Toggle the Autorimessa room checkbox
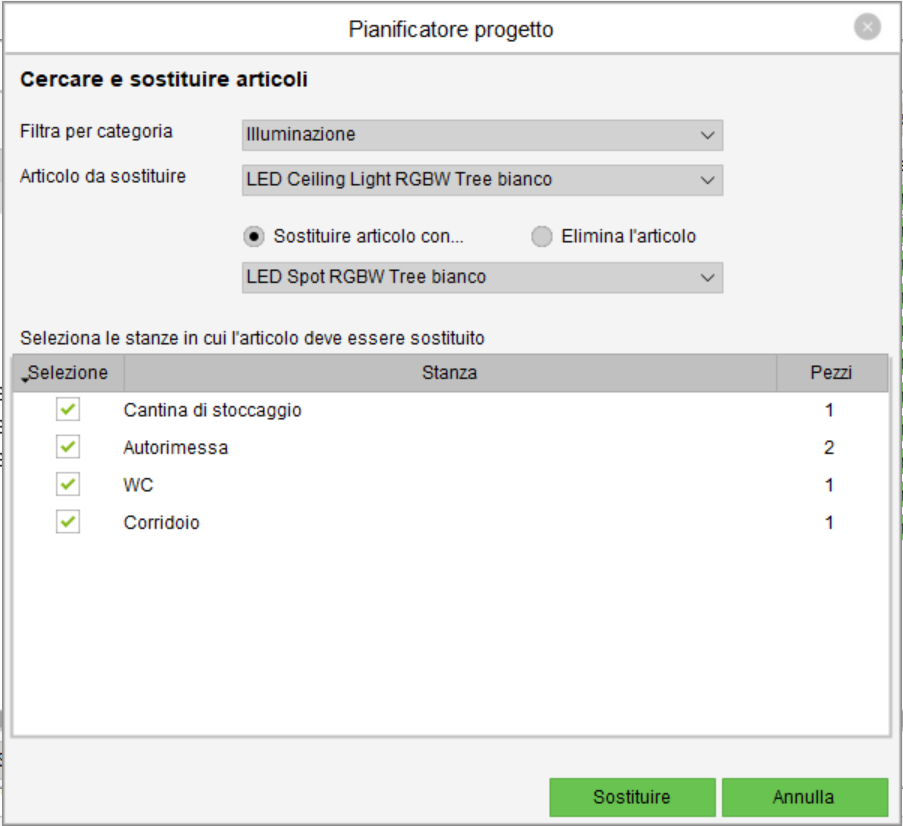The height and width of the screenshot is (826, 903). coord(68,447)
